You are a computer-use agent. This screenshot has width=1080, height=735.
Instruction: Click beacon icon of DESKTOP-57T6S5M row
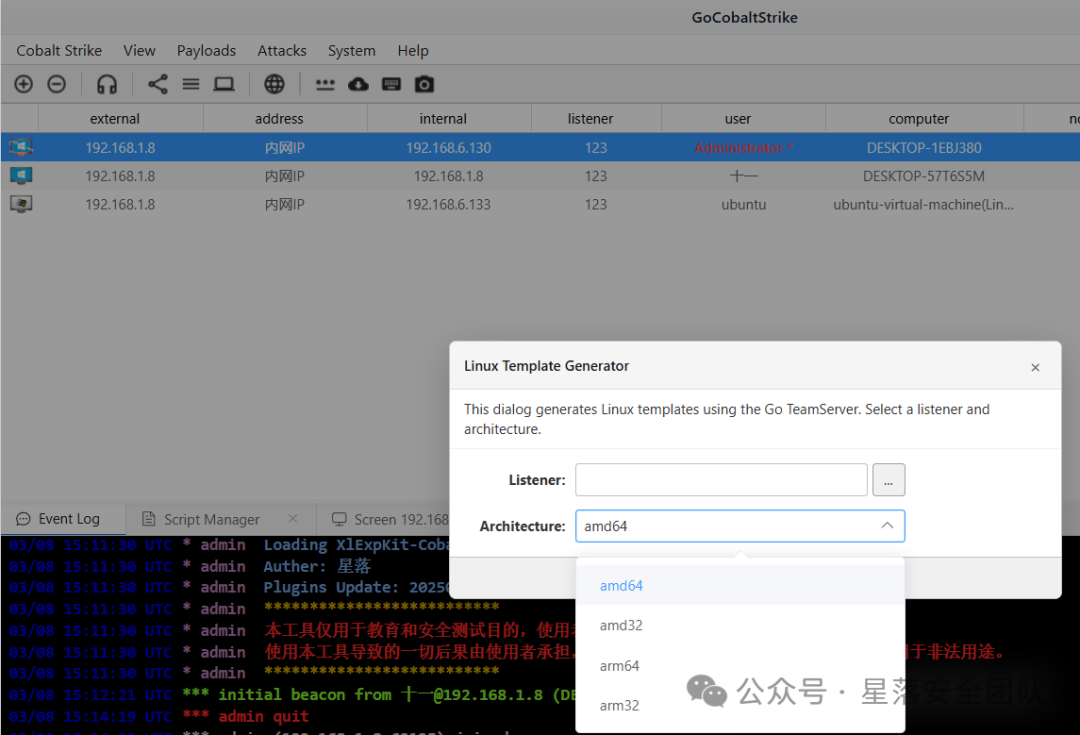pyautogui.click(x=21, y=176)
